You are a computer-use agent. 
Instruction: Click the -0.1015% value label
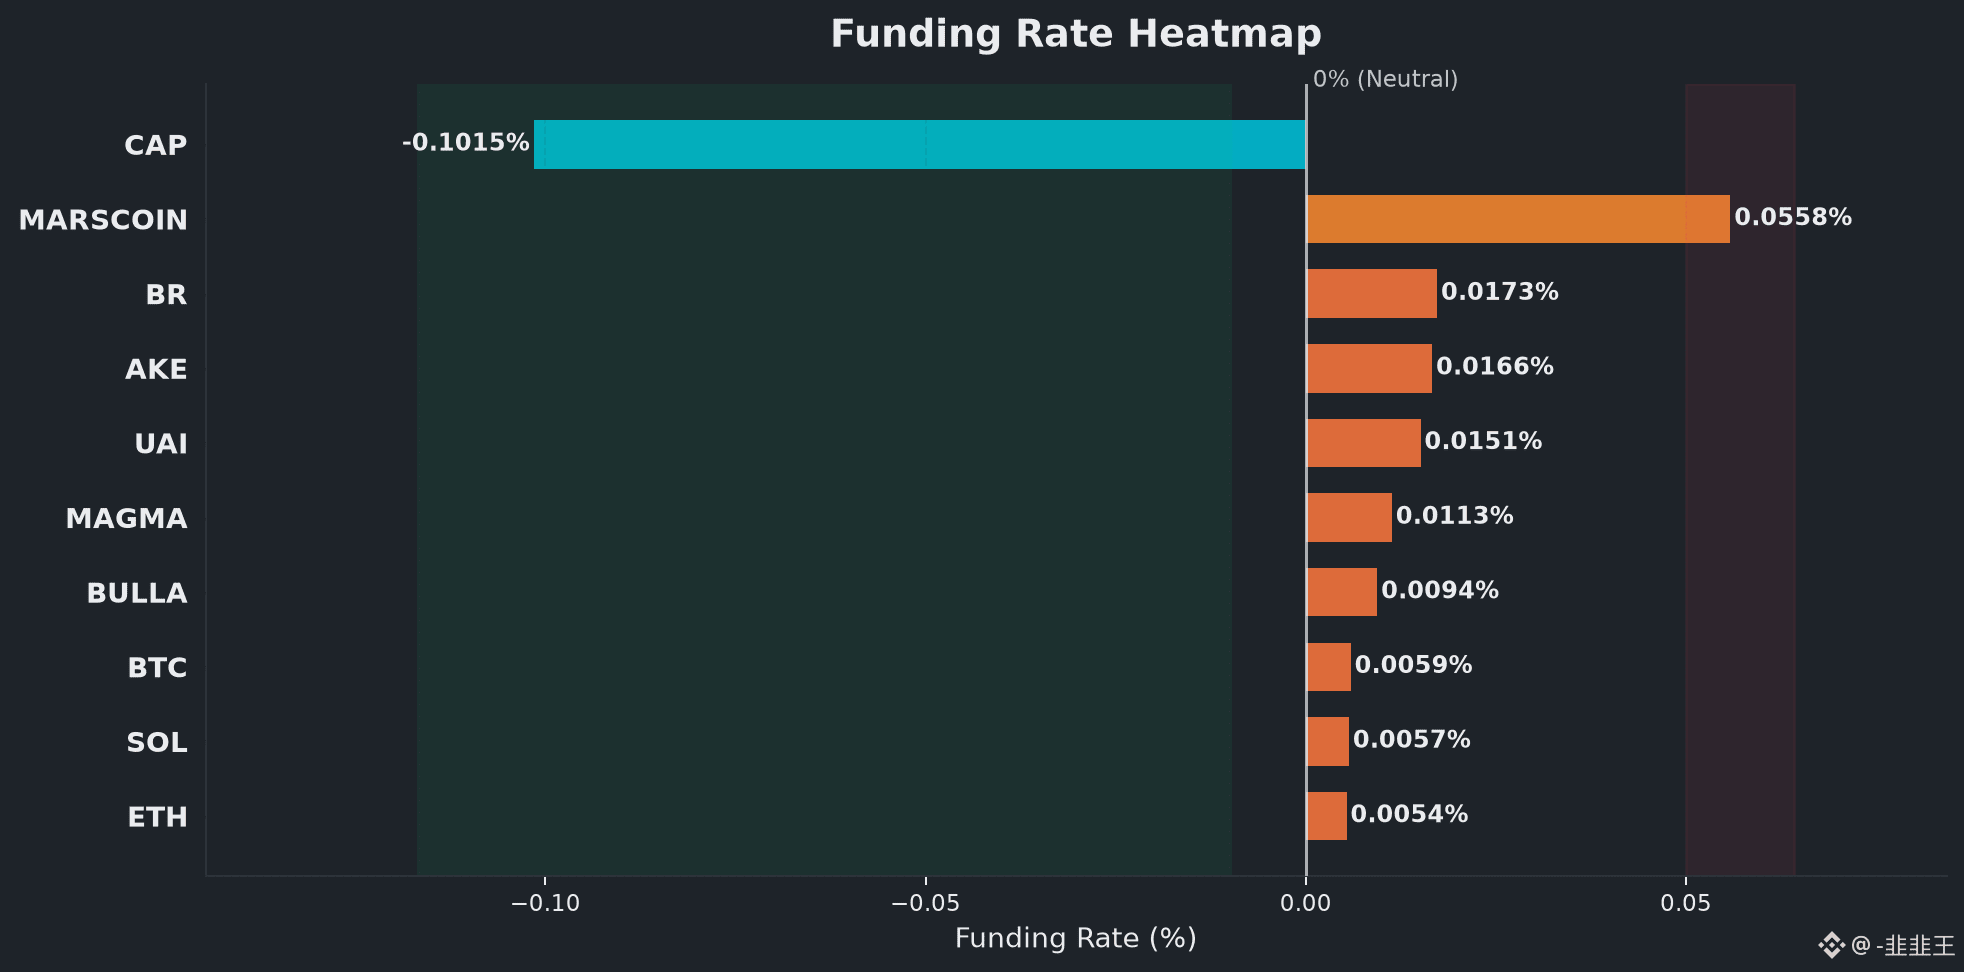465,142
